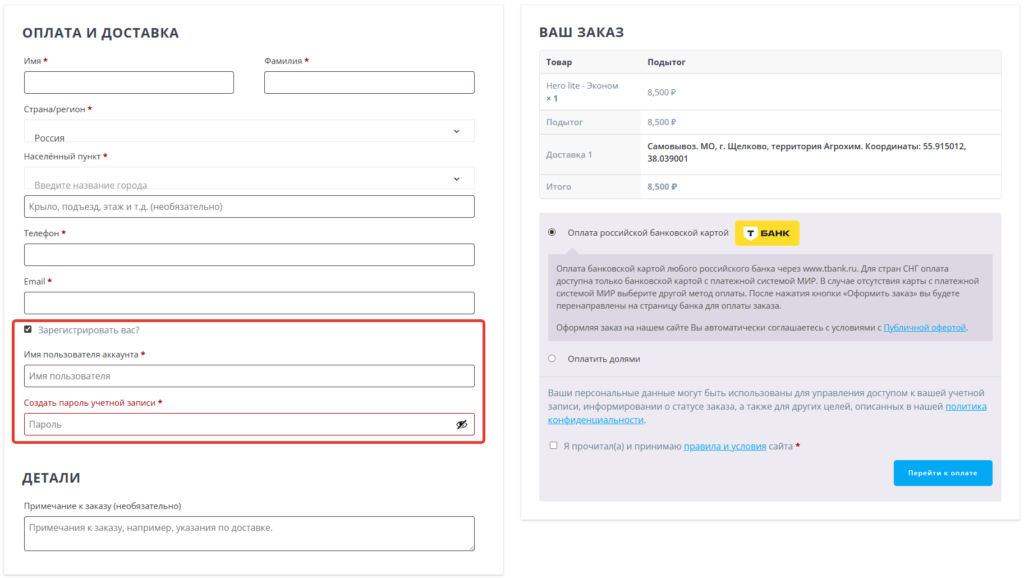Click the T-Bank logo badge
The height and width of the screenshot is (578, 1024).
(x=767, y=233)
